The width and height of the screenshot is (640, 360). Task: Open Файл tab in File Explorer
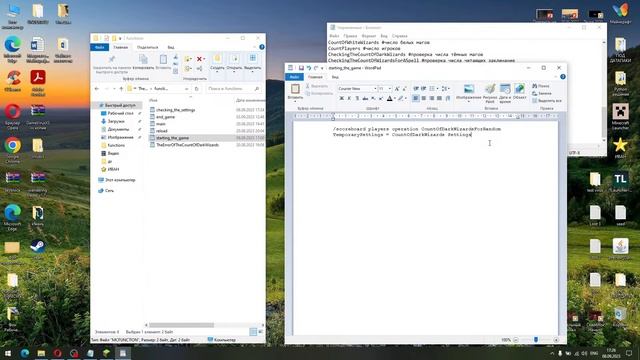[99, 47]
